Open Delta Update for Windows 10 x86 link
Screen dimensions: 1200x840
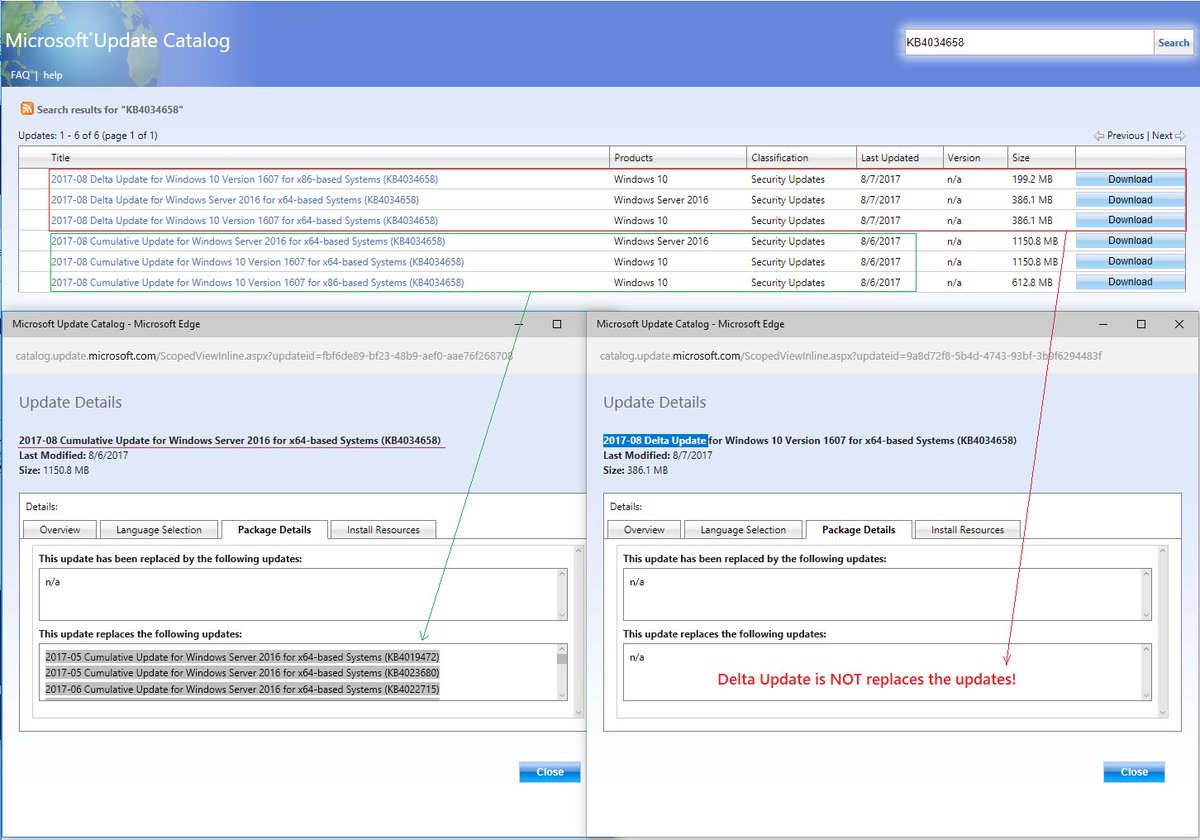[x=244, y=180]
